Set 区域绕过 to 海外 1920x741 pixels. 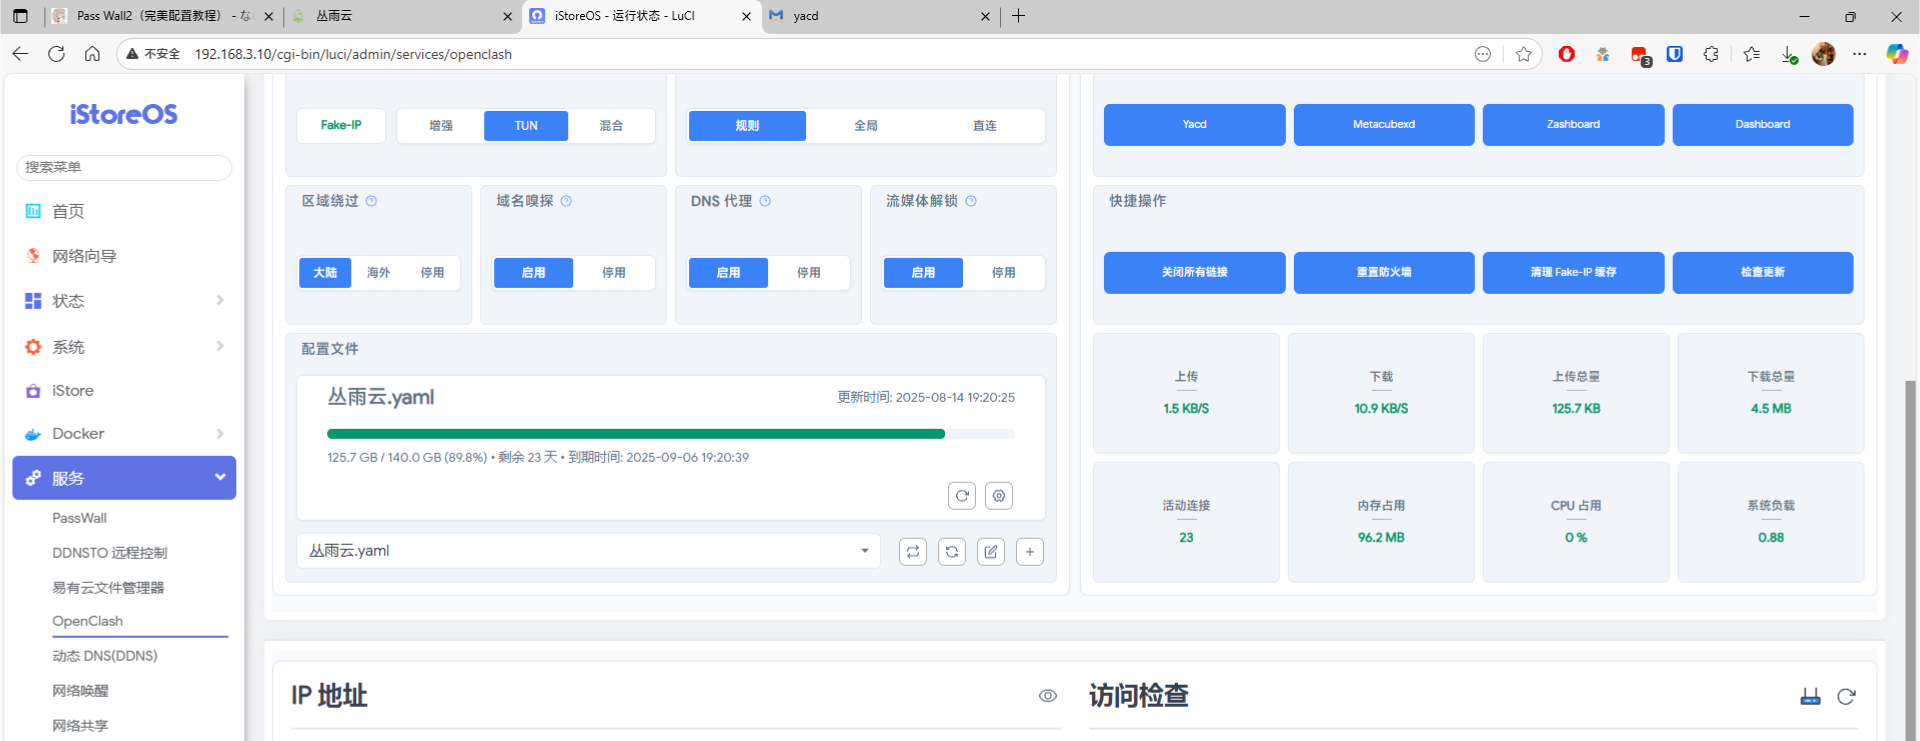tap(378, 273)
